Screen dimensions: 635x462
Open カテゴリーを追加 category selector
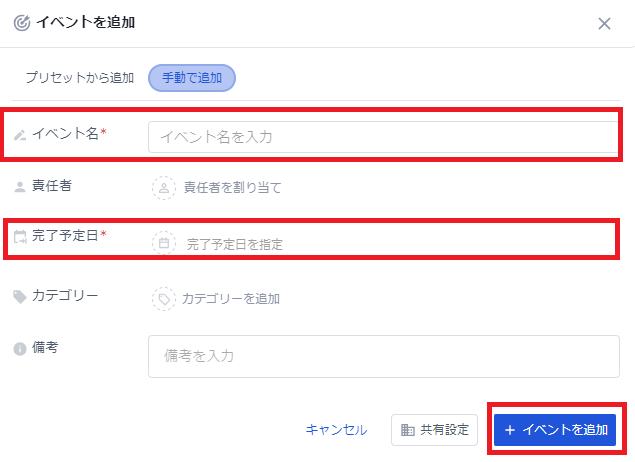231,299
